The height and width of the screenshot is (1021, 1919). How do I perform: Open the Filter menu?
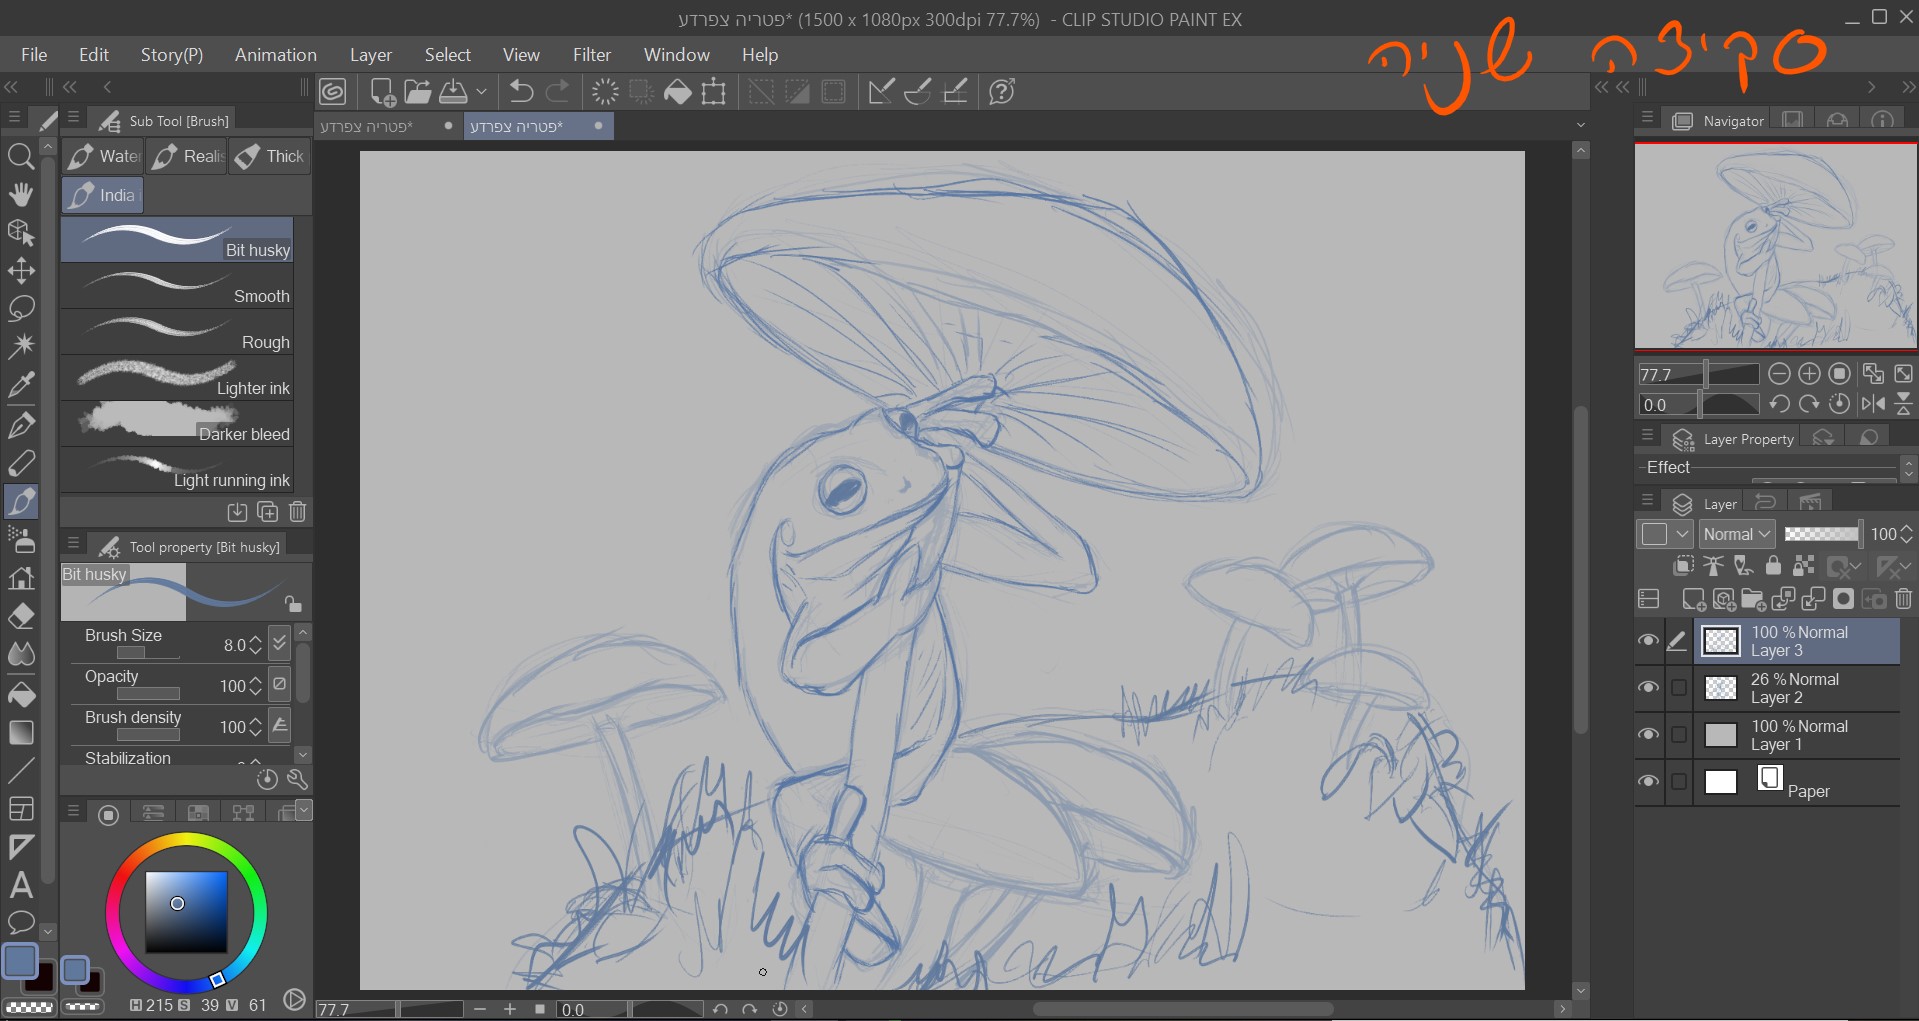[x=591, y=55]
